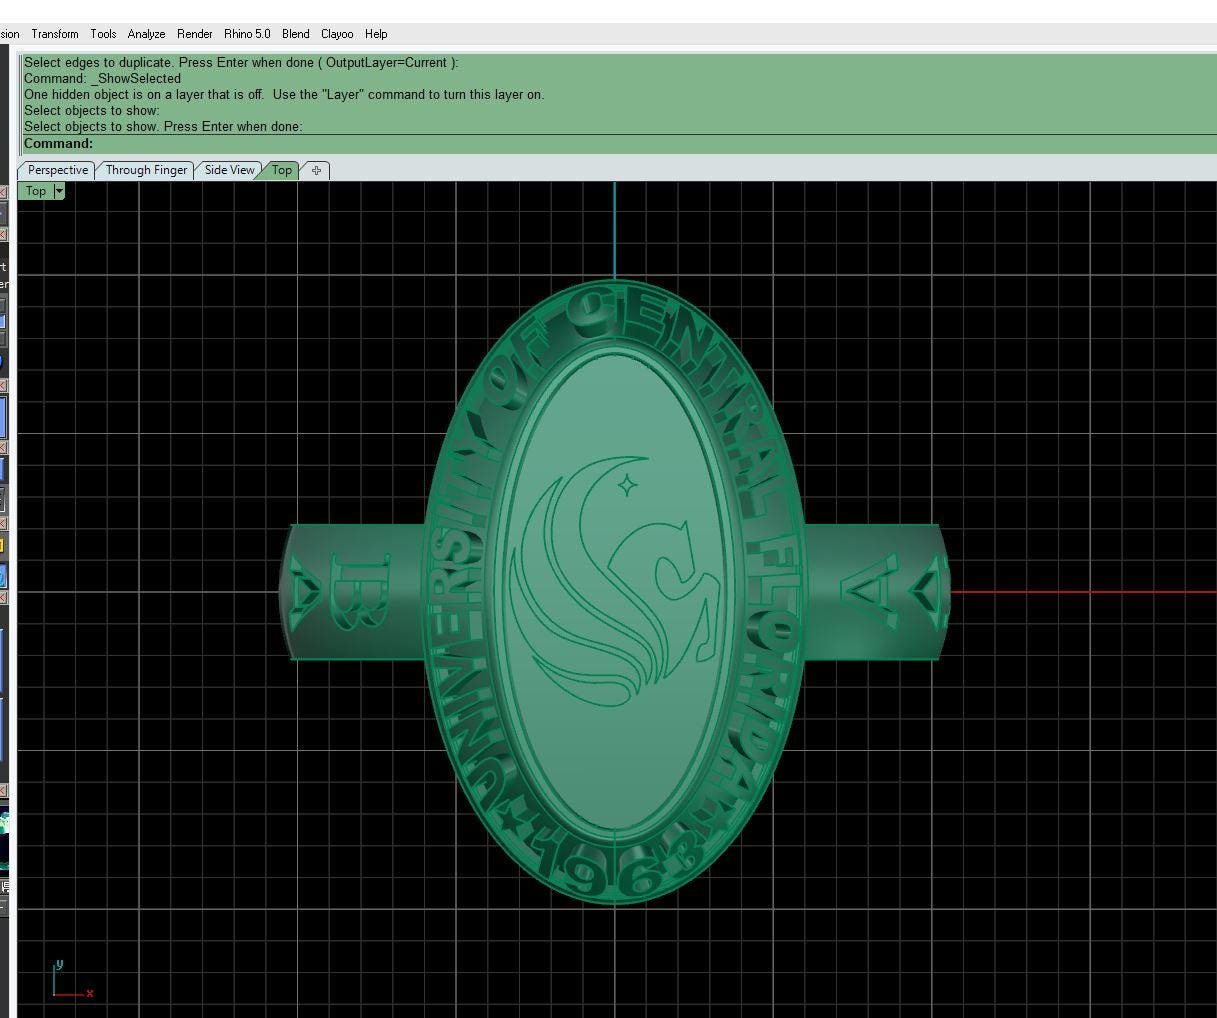Screen dimensions: 1217x1018
Task: Click the Top viewport title label
Action: (36, 191)
